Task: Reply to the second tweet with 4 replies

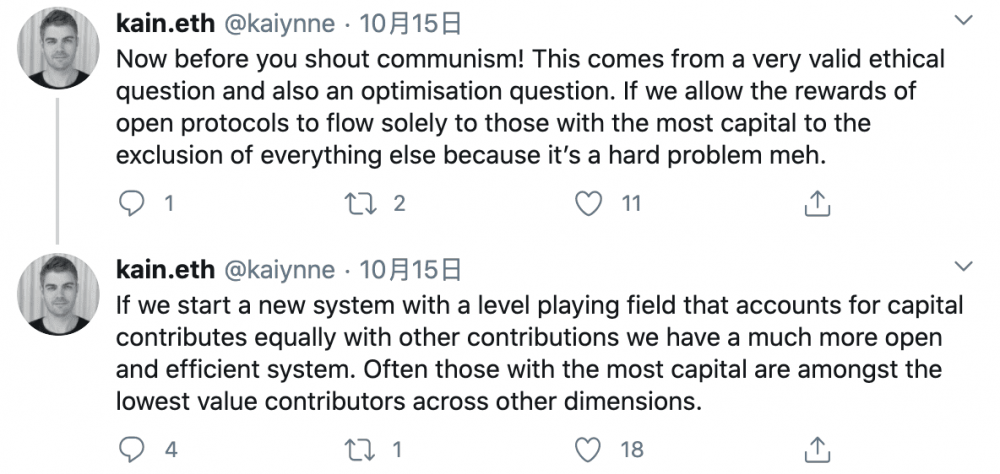Action: point(132,450)
